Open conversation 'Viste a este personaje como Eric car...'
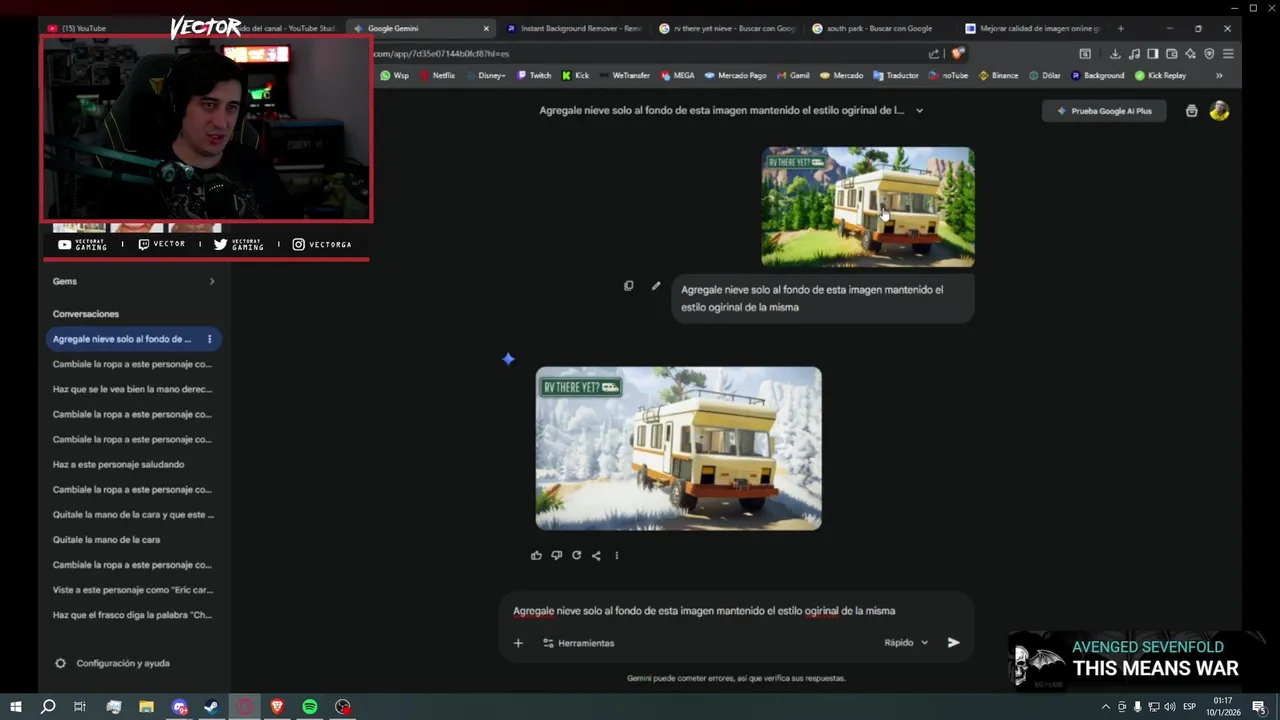 coord(133,590)
